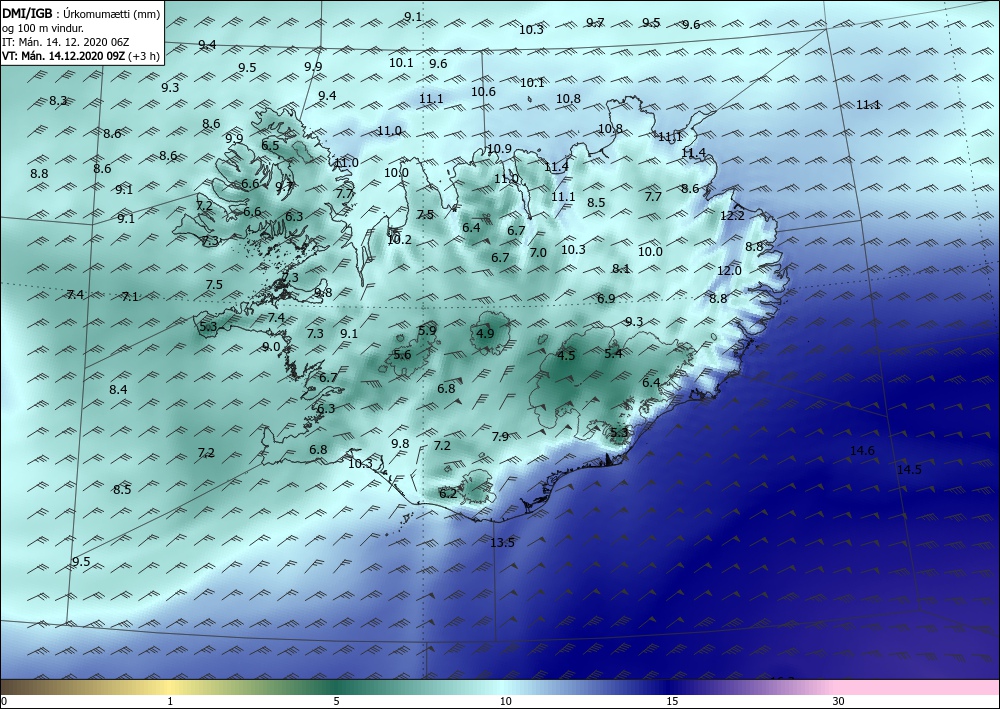Click the "IT: Mán. 14. 12. 2020 06Z" line
Screen dimensions: 1000x709
point(66,41)
